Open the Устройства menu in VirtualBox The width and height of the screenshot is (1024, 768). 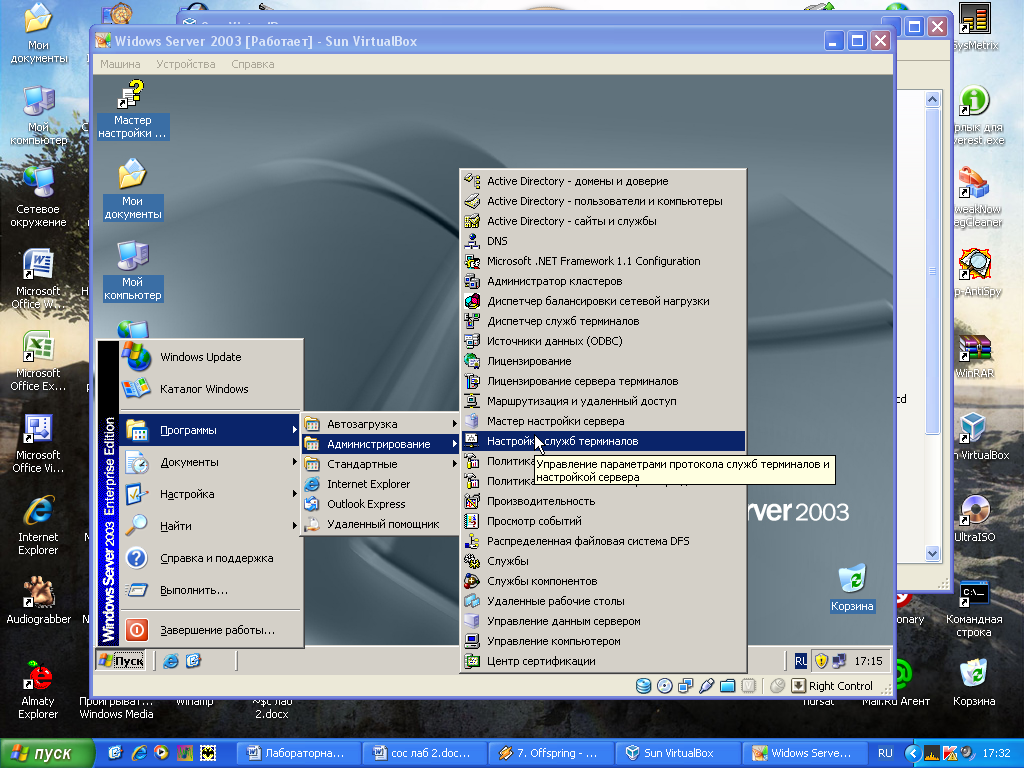point(185,64)
